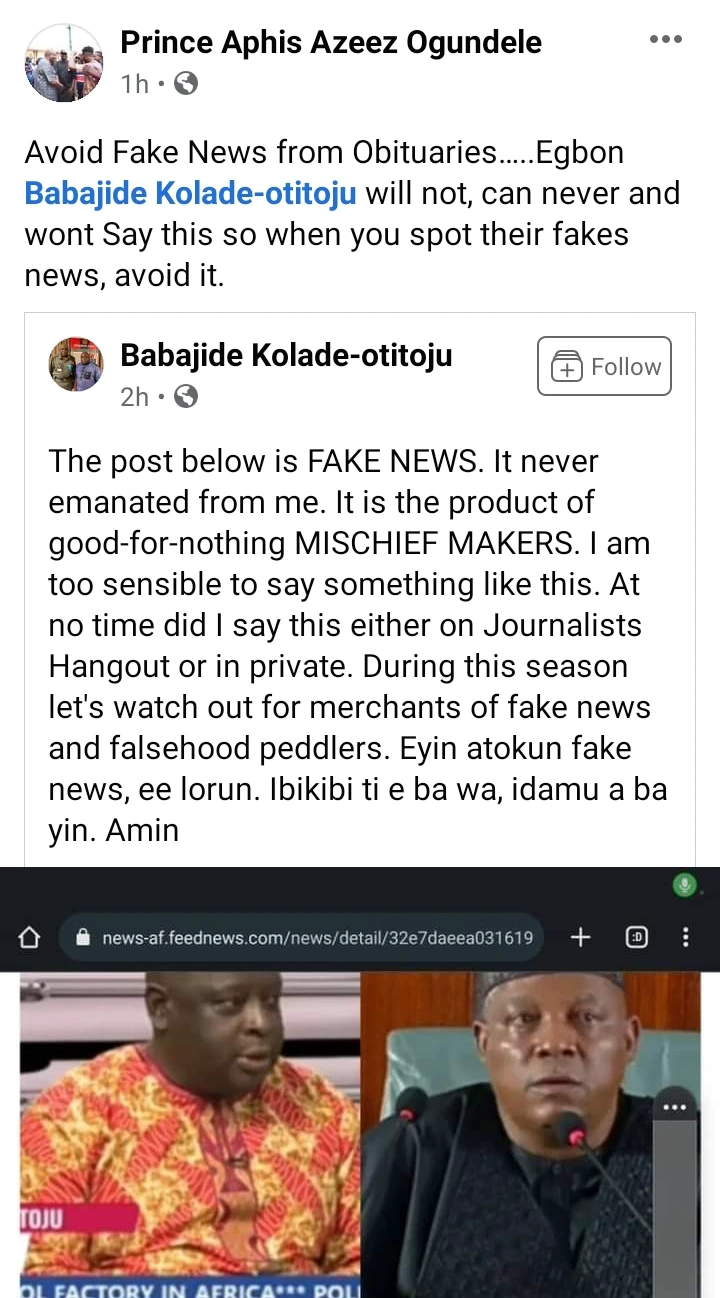Open the browser tab switcher icon
Screen dimensions: 720x1298
(x=636, y=937)
